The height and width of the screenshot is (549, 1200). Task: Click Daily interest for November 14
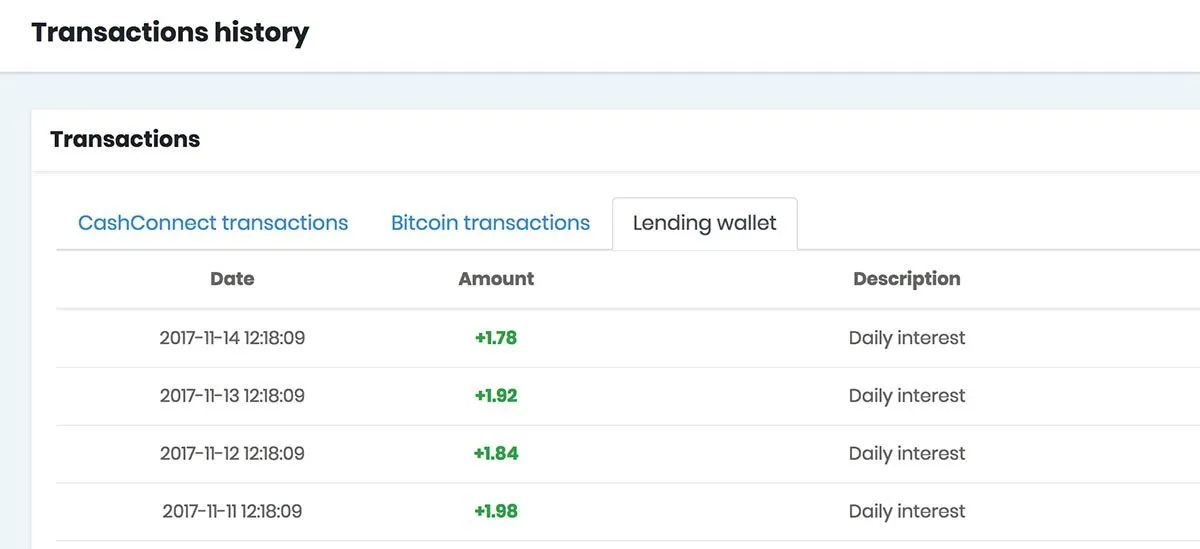(x=907, y=338)
